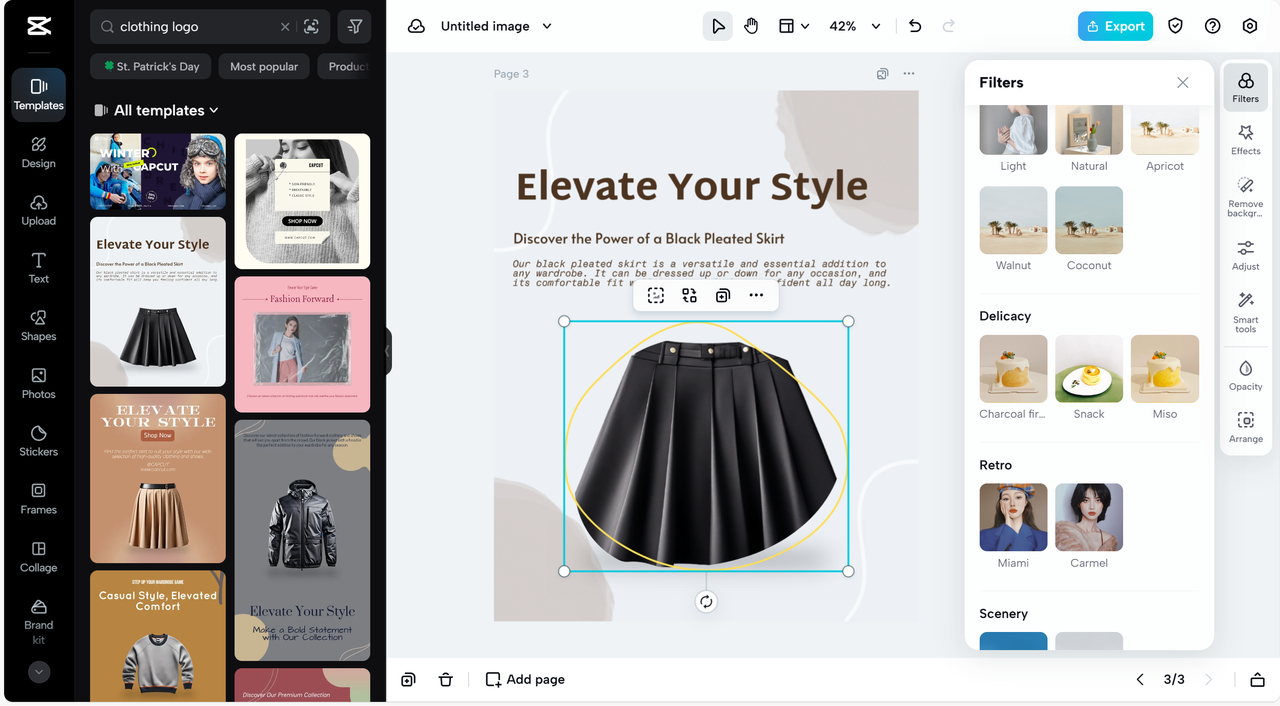The height and width of the screenshot is (706, 1280).
Task: Go to the previous page arrow
Action: [1140, 679]
